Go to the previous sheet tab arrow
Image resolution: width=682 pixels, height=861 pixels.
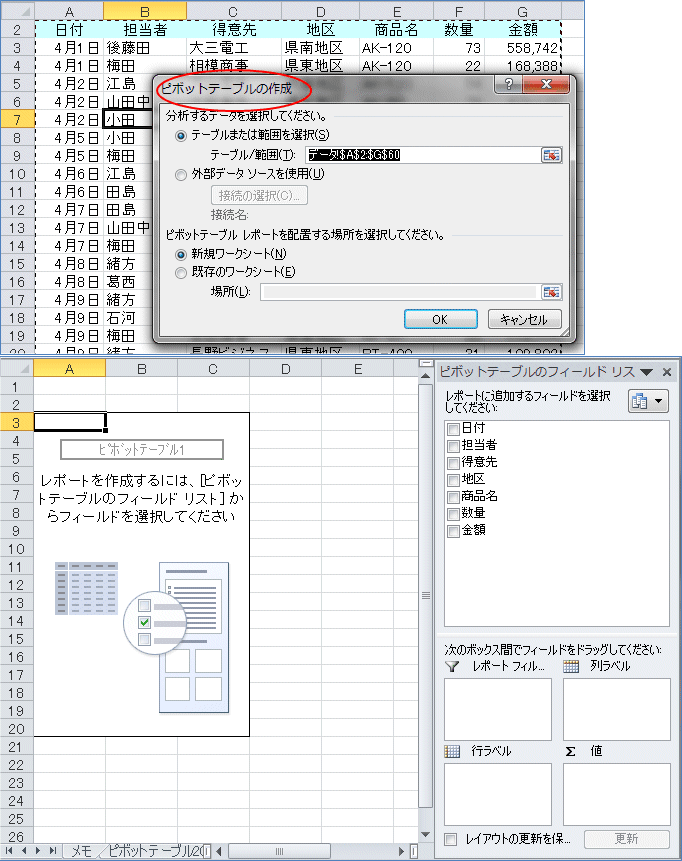click(24, 851)
